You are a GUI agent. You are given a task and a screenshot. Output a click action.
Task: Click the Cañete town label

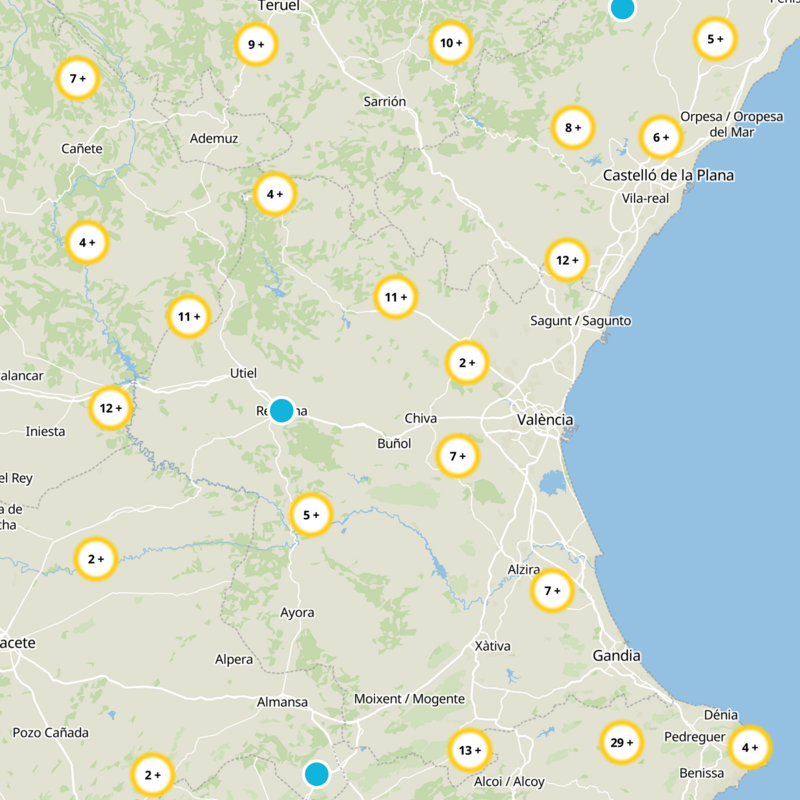pos(82,149)
